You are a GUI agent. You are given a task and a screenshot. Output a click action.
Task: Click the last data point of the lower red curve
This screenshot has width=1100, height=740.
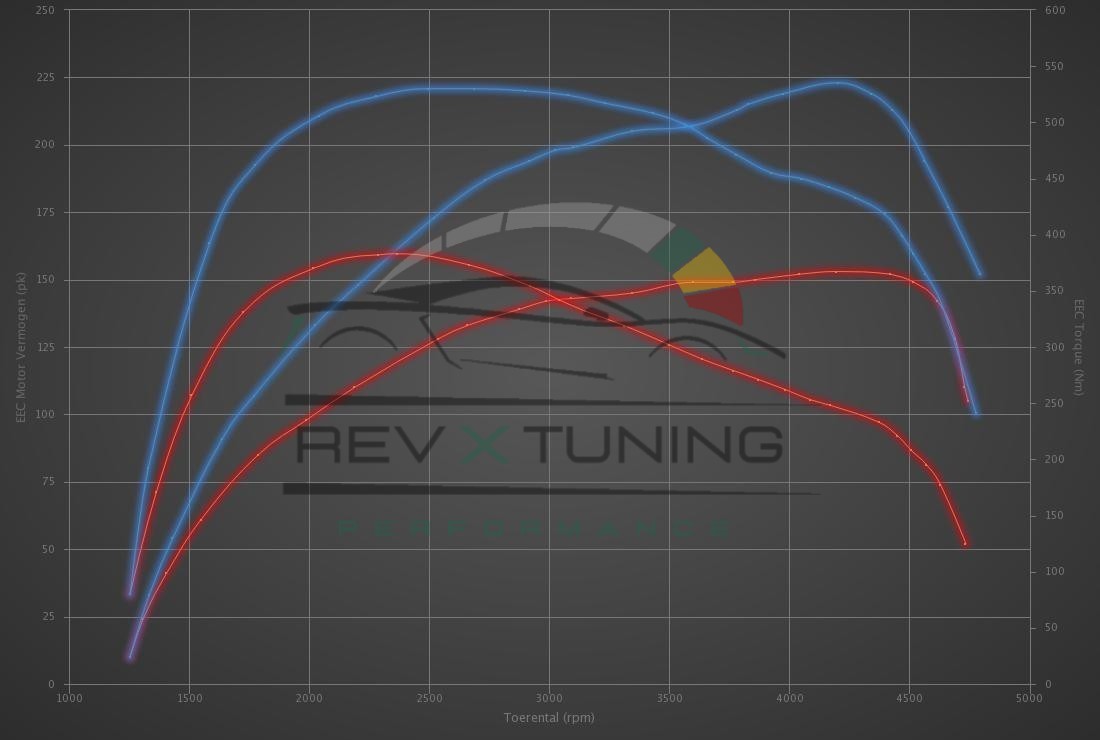coord(965,544)
